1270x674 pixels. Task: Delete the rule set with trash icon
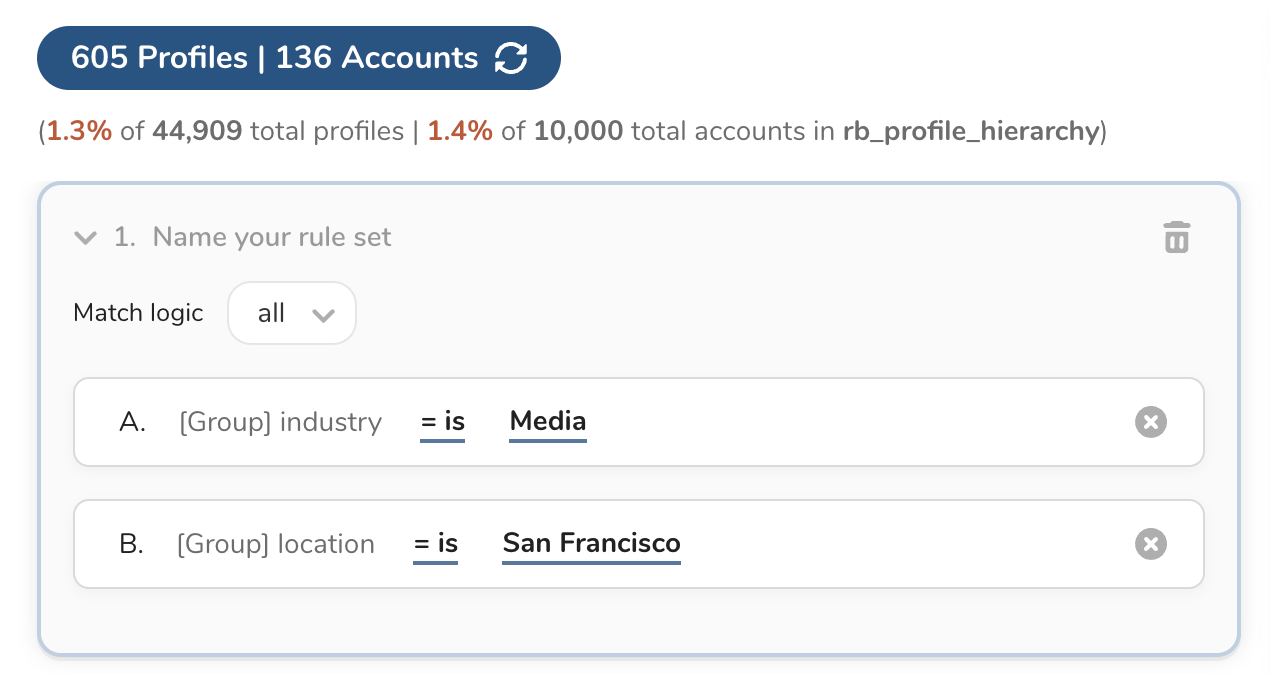tap(1176, 238)
